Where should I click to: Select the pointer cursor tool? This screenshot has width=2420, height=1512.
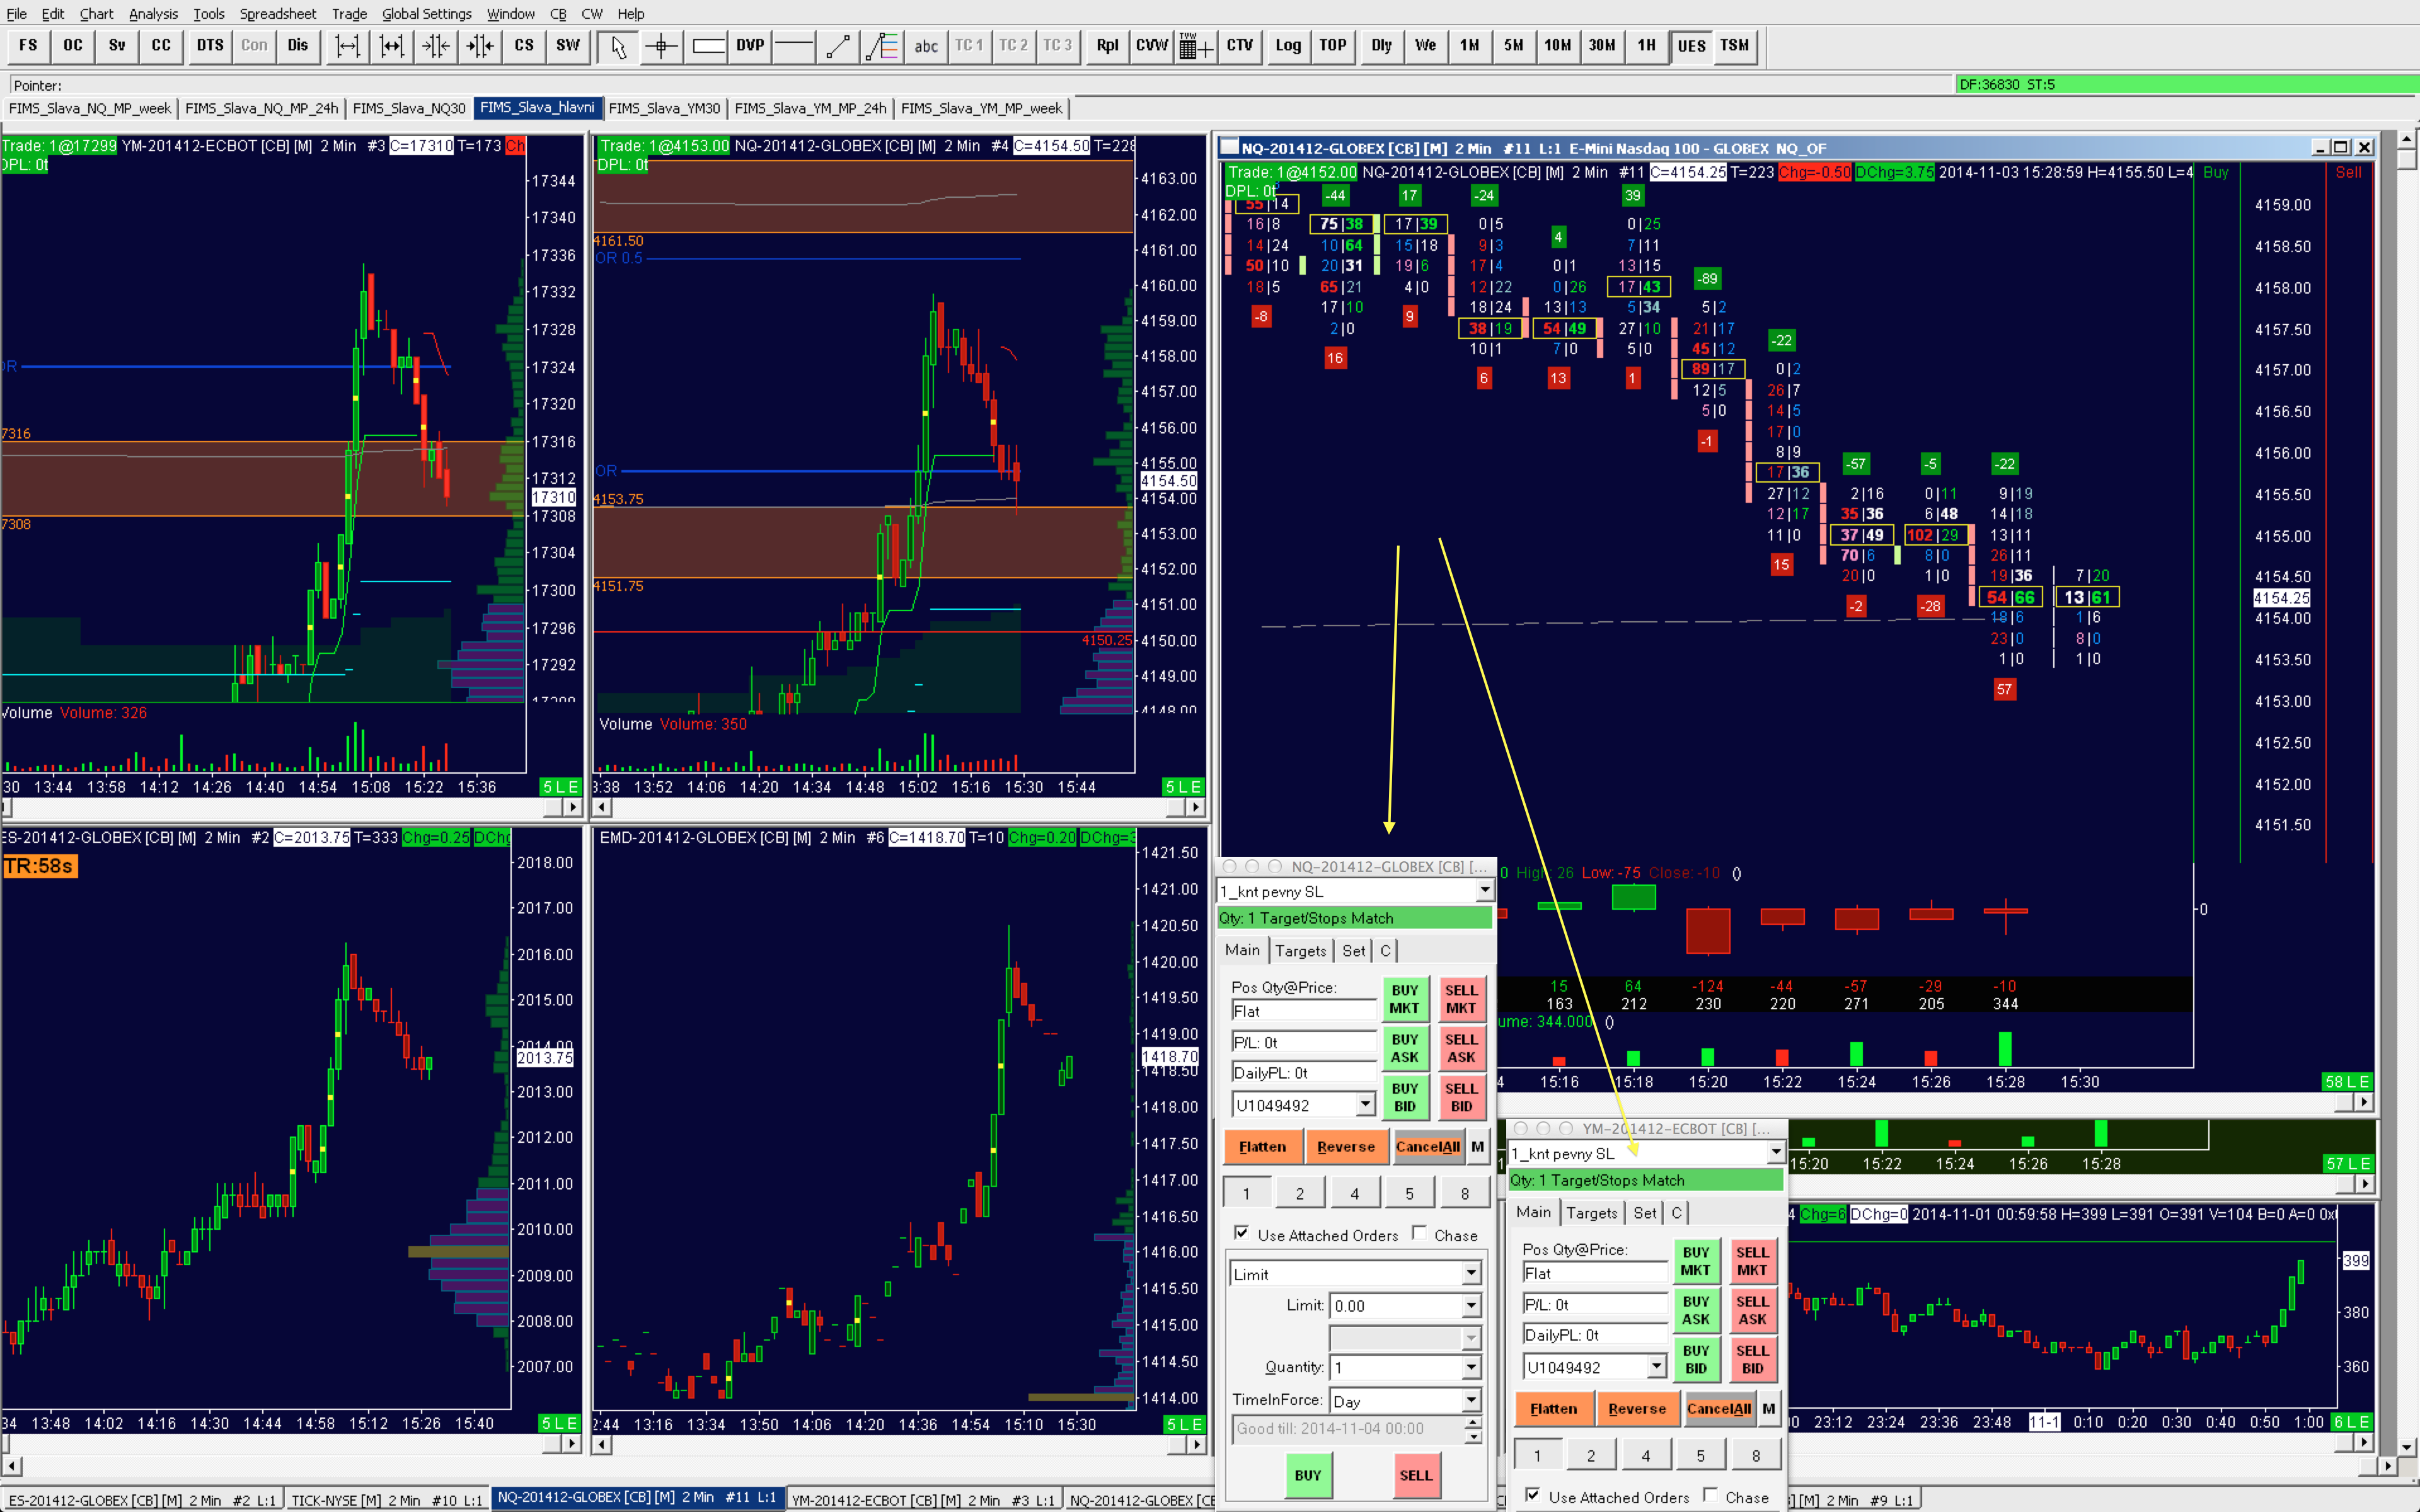618,46
